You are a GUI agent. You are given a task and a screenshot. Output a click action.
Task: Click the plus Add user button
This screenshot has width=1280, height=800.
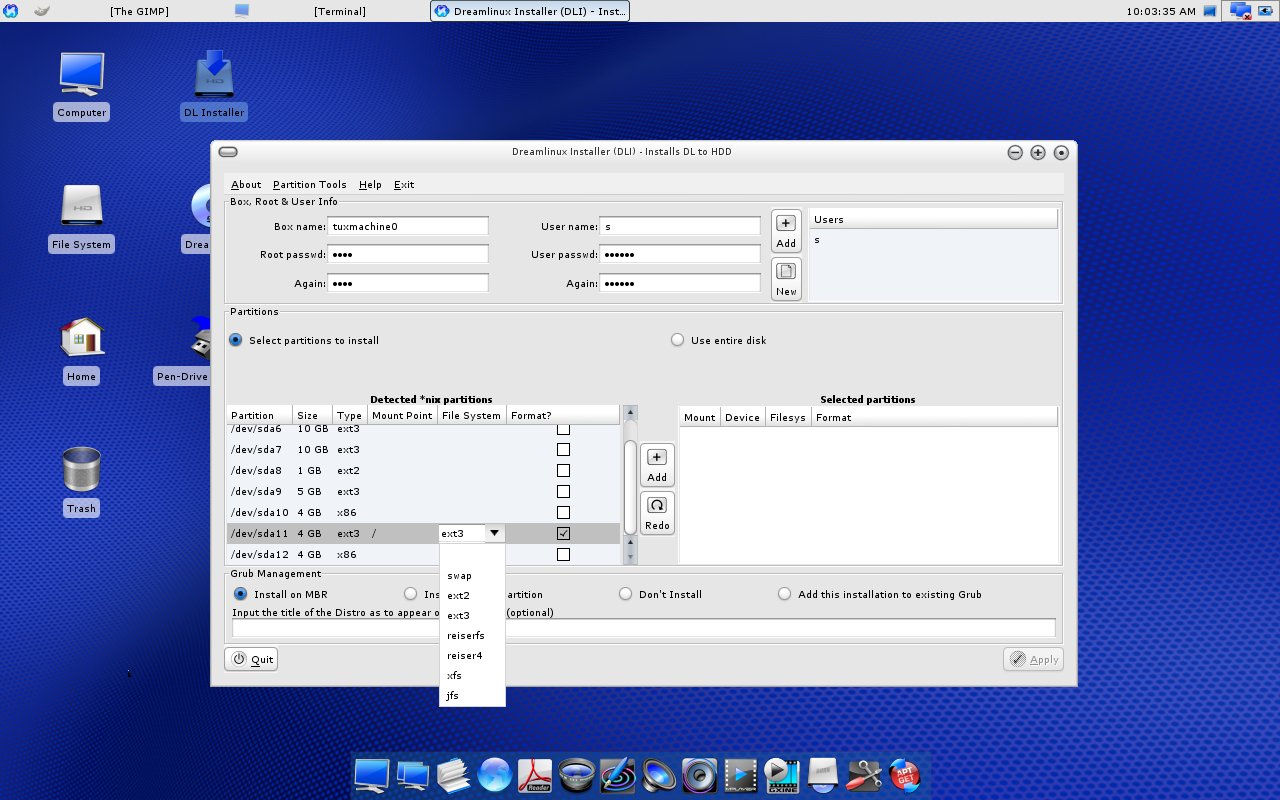point(786,232)
